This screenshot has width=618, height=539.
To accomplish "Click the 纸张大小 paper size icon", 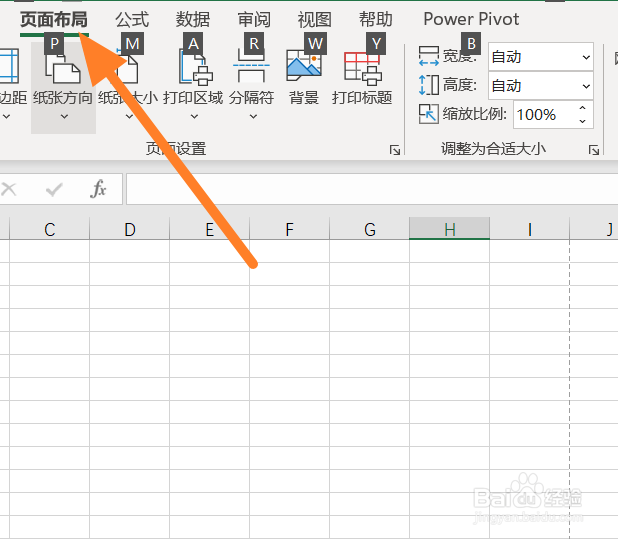I will [x=128, y=68].
